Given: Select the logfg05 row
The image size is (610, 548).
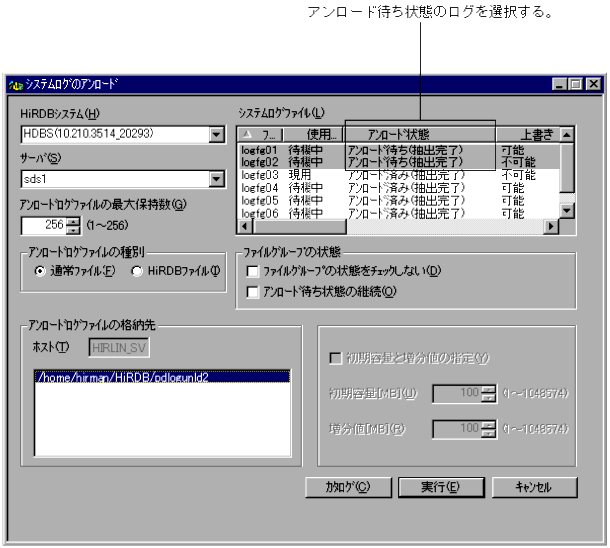Looking at the screenshot, I should 399,201.
